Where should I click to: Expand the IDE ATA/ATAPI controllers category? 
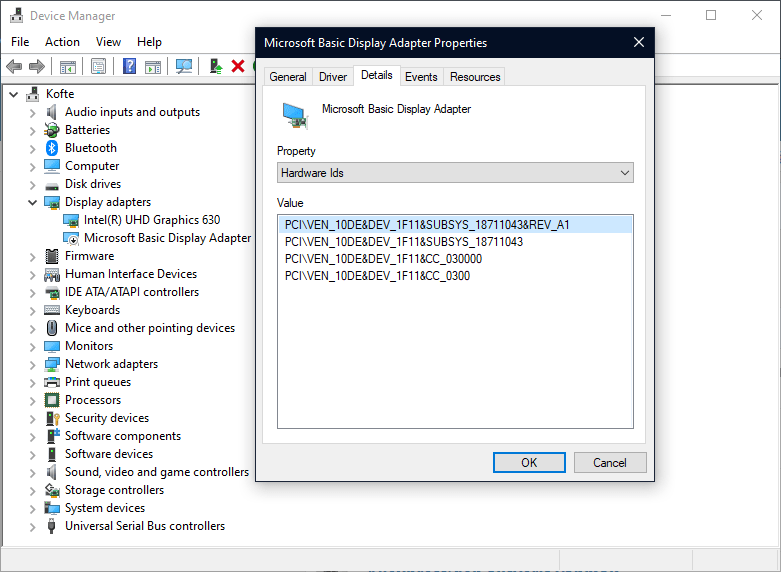point(32,293)
